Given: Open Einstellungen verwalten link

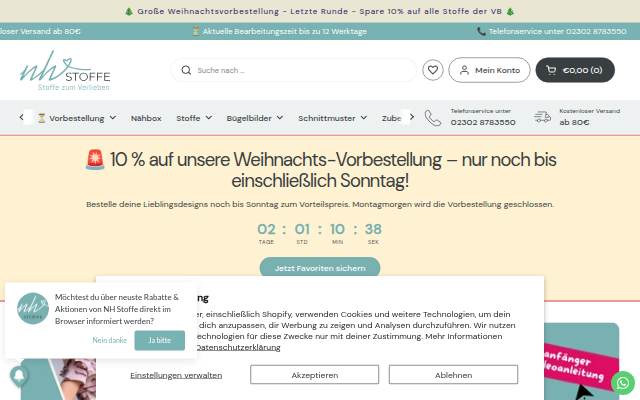Looking at the screenshot, I should 176,375.
